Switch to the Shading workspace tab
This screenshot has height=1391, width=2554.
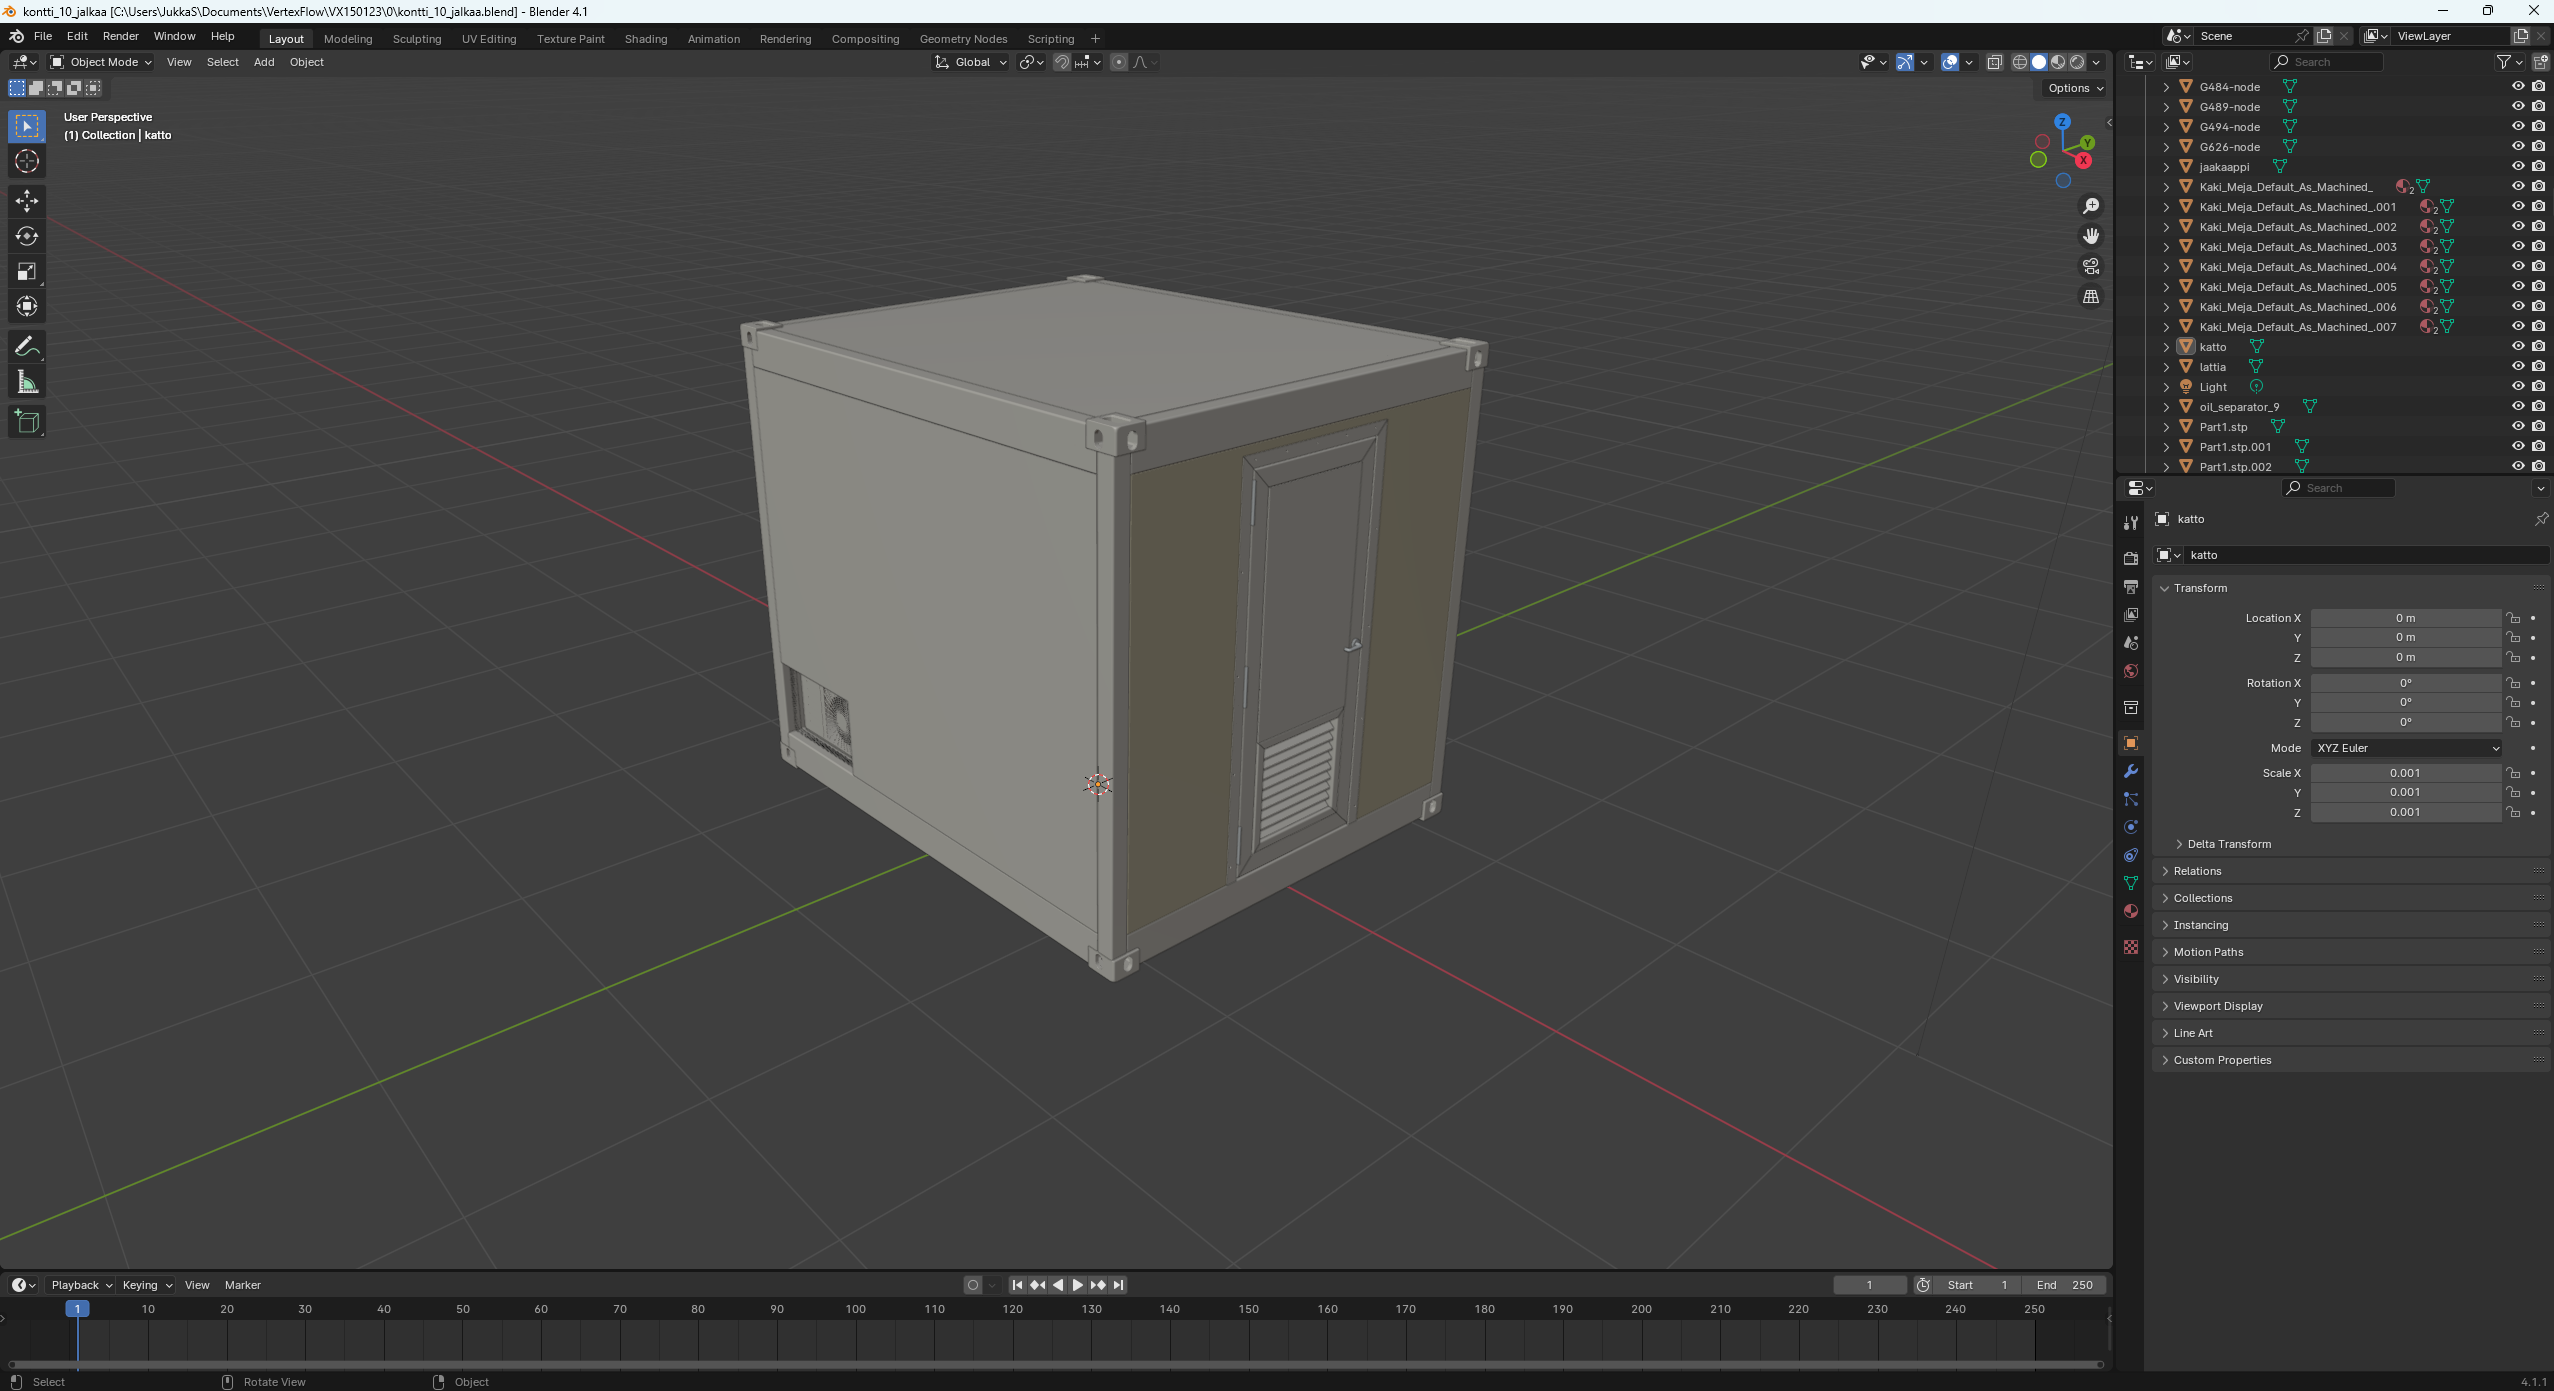coord(645,39)
